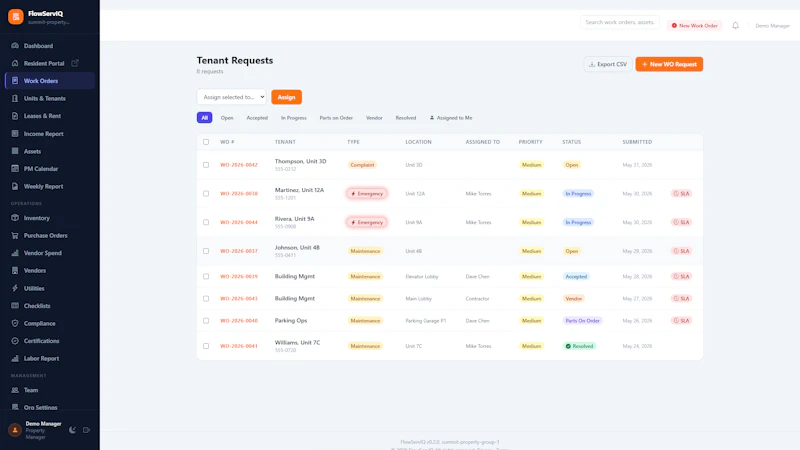Screen dimensions: 800x450
Task: Filter requests by Parts on Order tab
Action: click(x=336, y=118)
